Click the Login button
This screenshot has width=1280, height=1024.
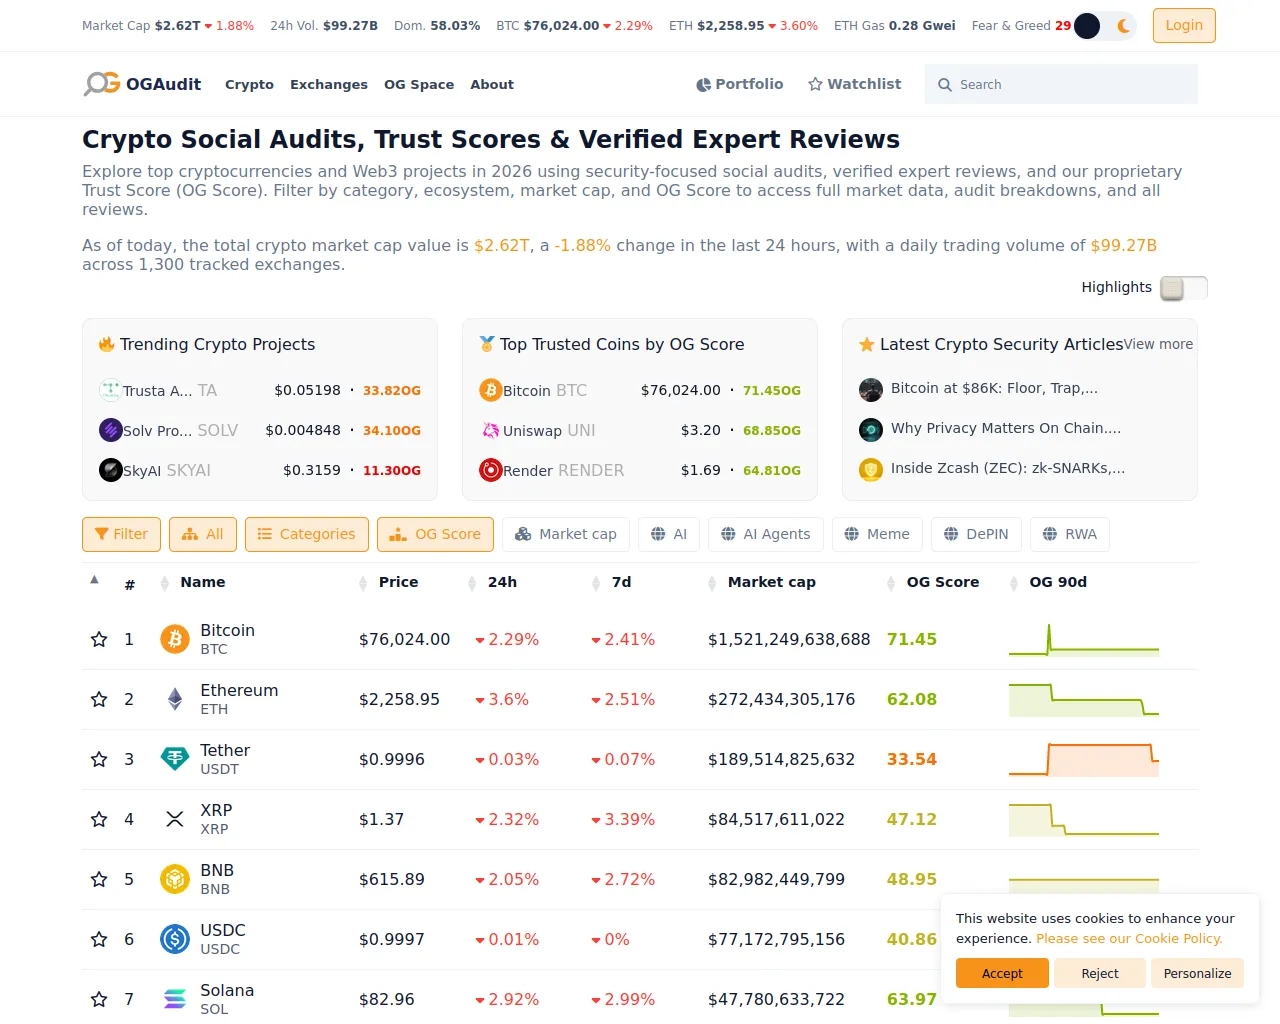[x=1184, y=26]
